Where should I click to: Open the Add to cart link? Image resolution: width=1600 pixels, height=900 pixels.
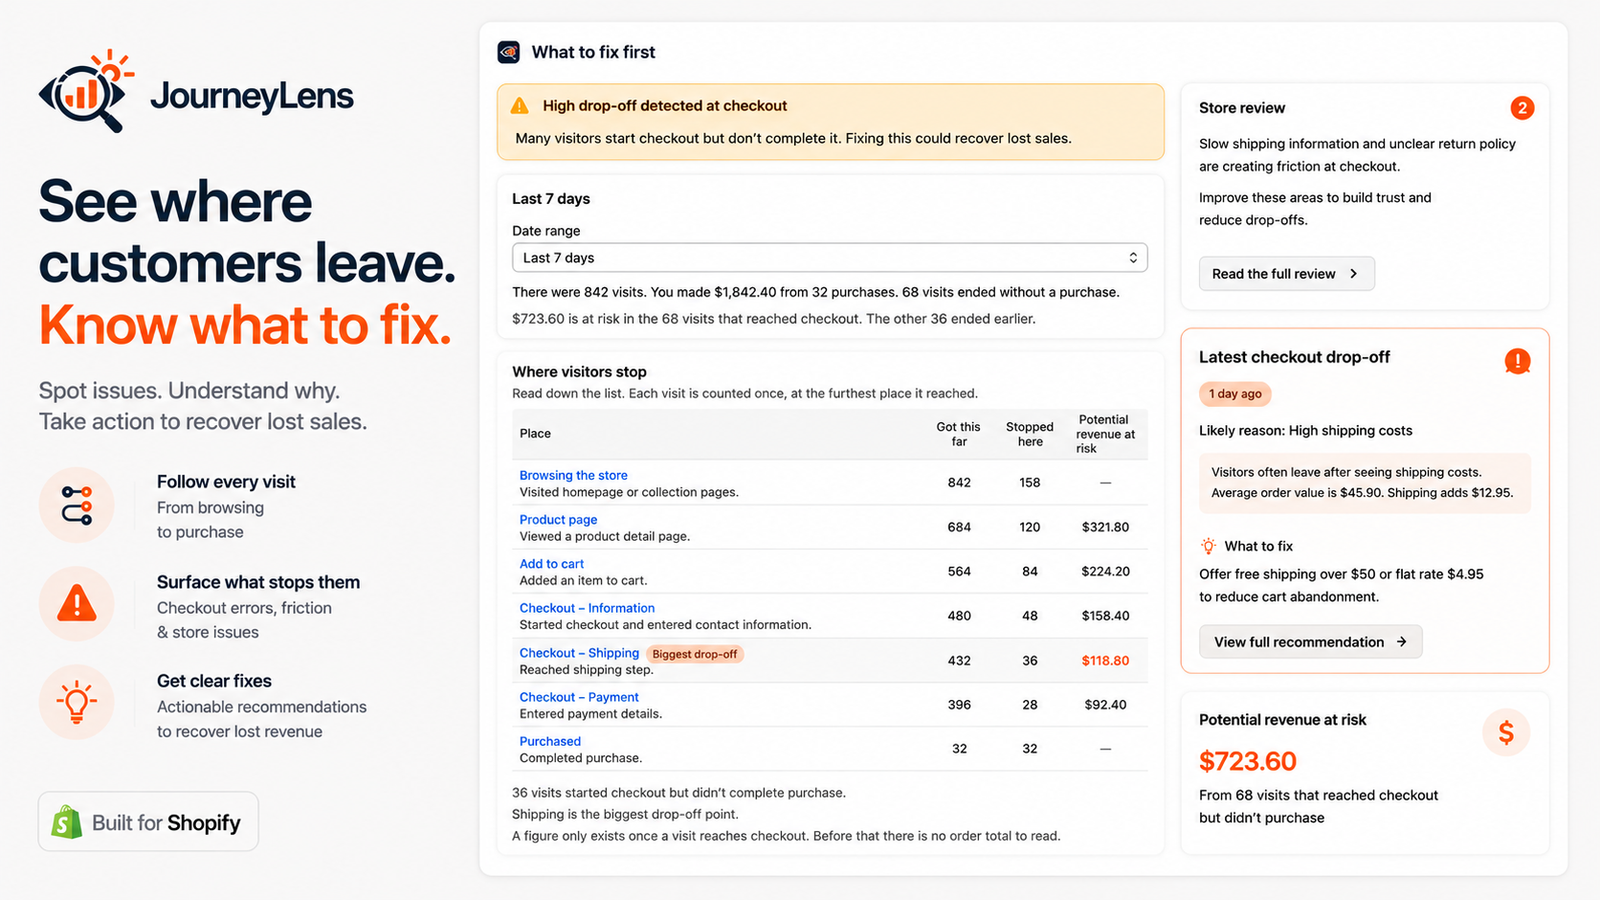point(552,564)
